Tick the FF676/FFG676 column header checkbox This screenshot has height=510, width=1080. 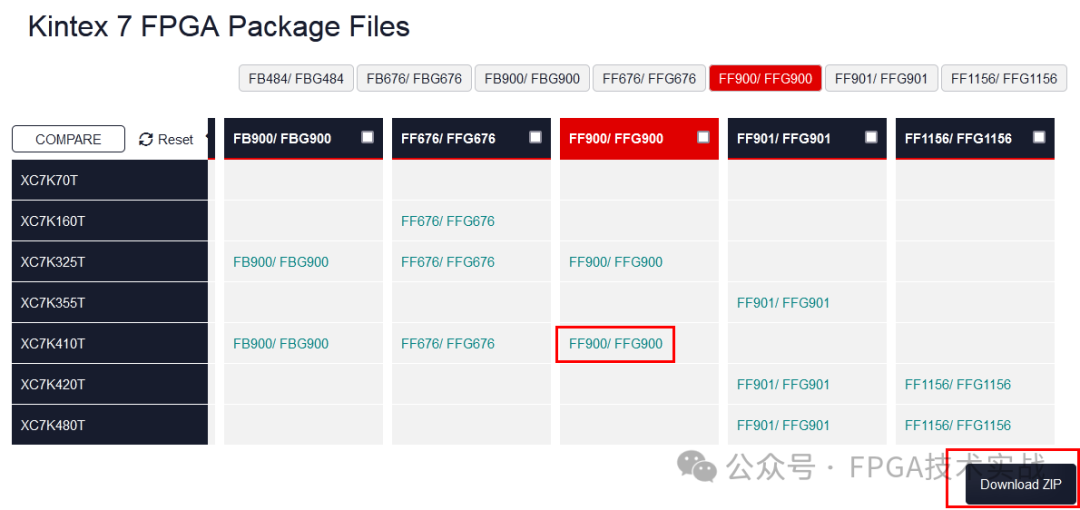pyautogui.click(x=535, y=137)
